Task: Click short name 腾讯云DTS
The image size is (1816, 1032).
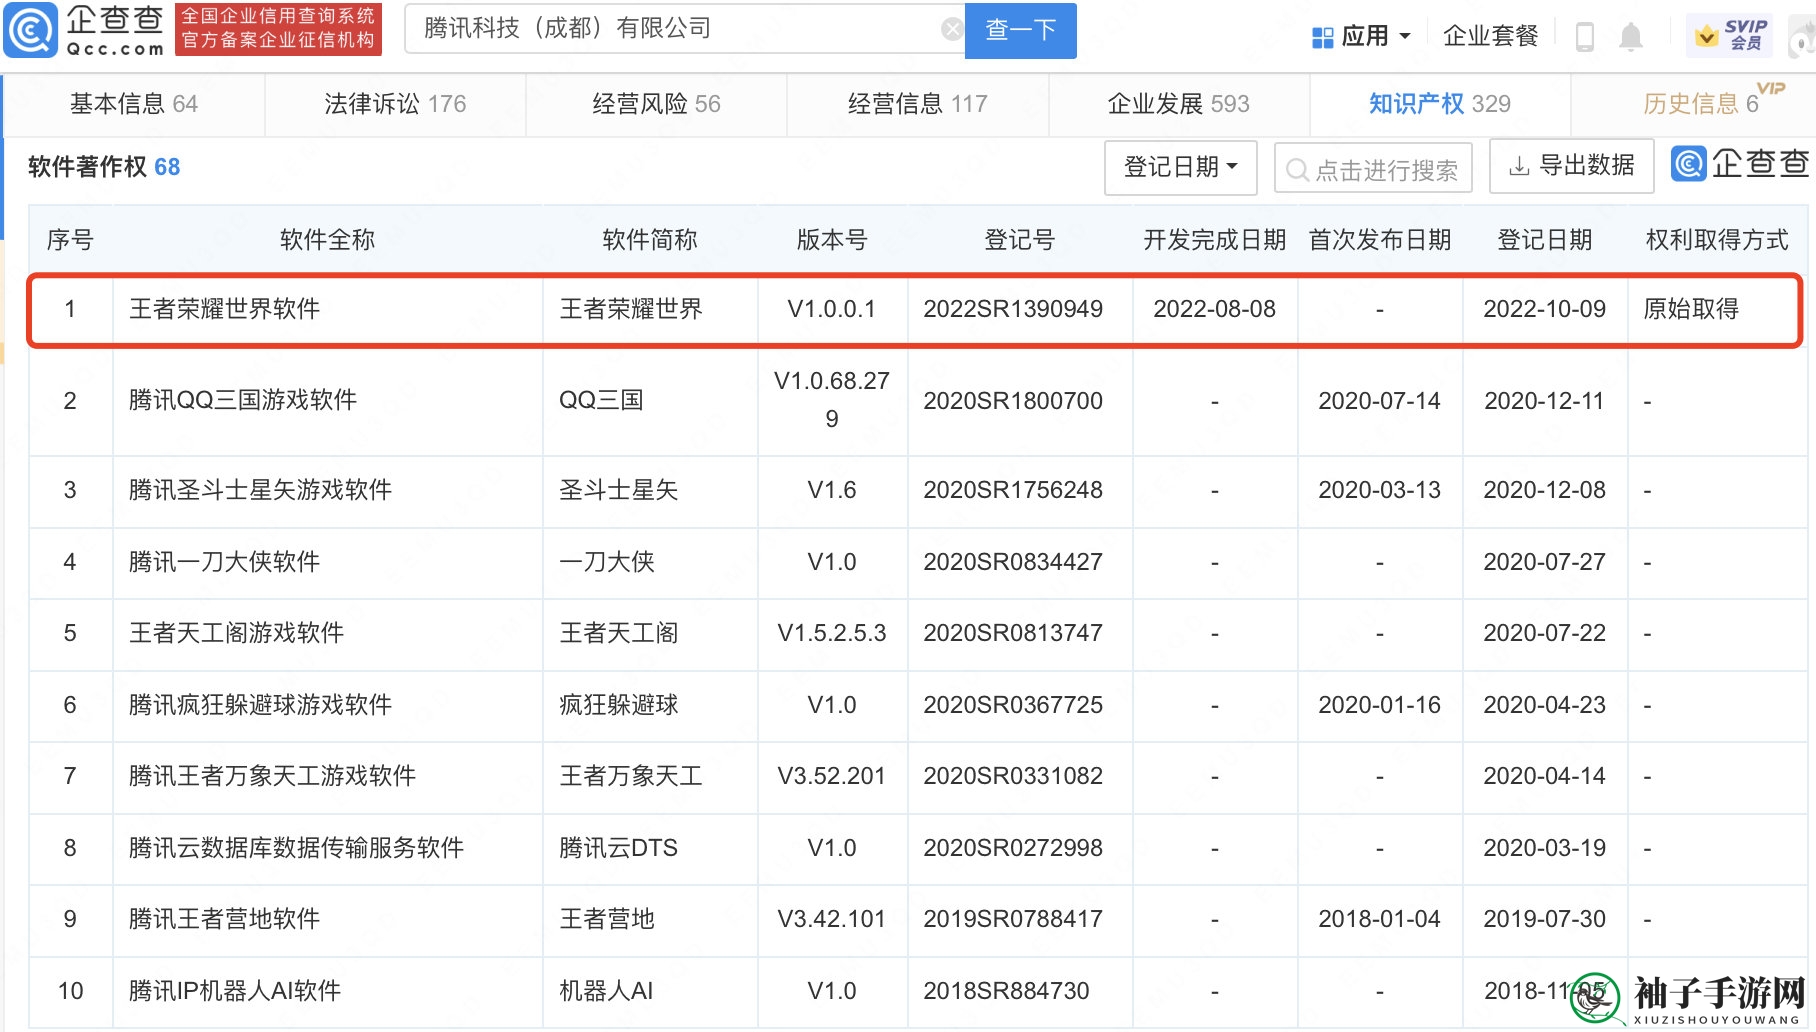Action: (618, 848)
